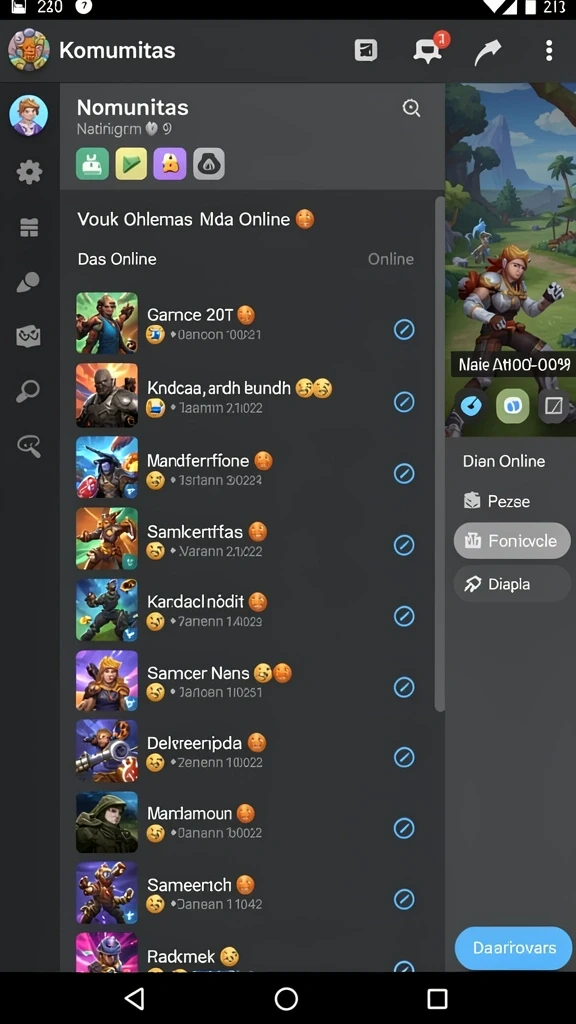Viewport: 576px width, 1024px height.
Task: Open Kardacl nòdit avatar thumbnail
Action: click(x=107, y=610)
